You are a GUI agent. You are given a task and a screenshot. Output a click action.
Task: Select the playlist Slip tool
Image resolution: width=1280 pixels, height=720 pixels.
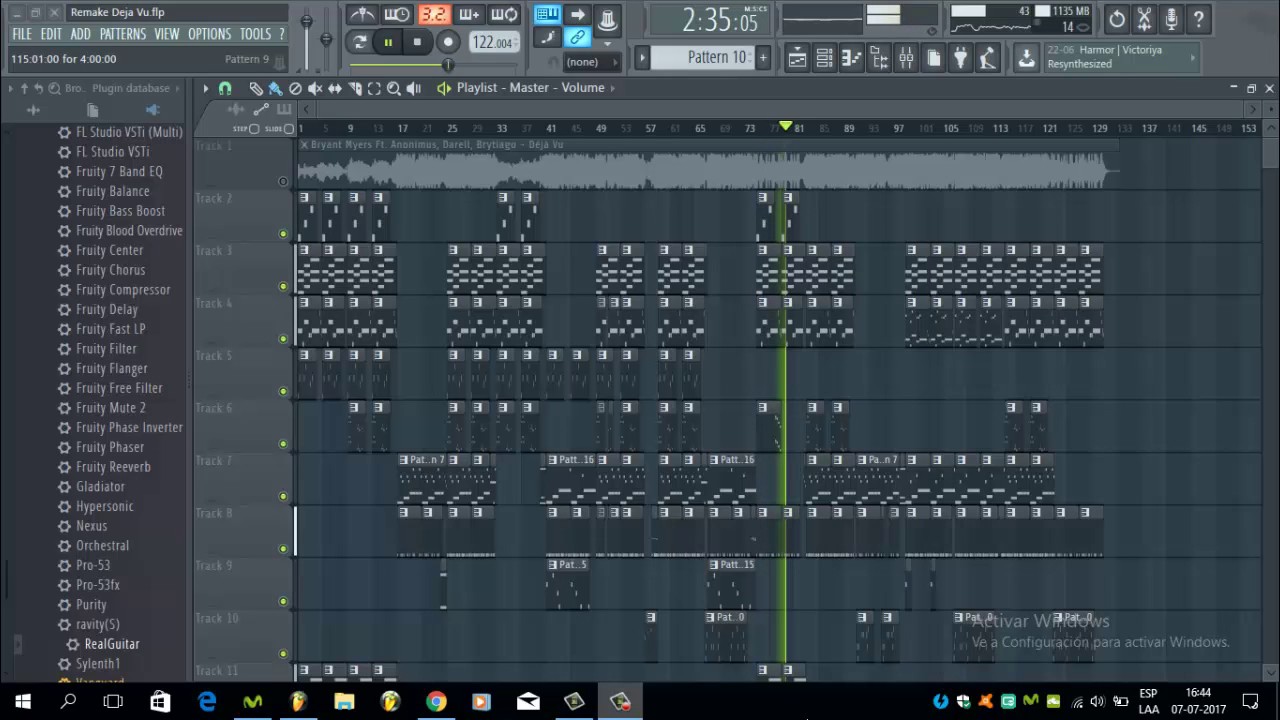pyautogui.click(x=335, y=88)
